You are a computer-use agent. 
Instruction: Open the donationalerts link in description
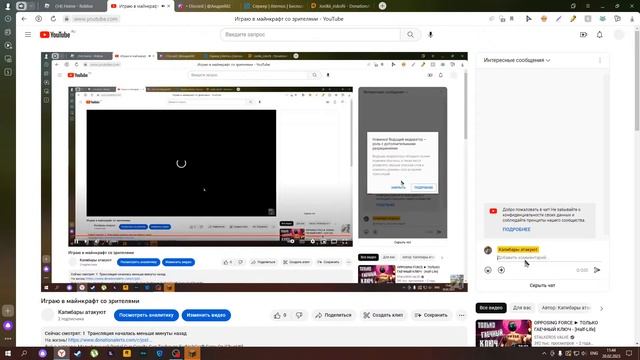click(110, 340)
